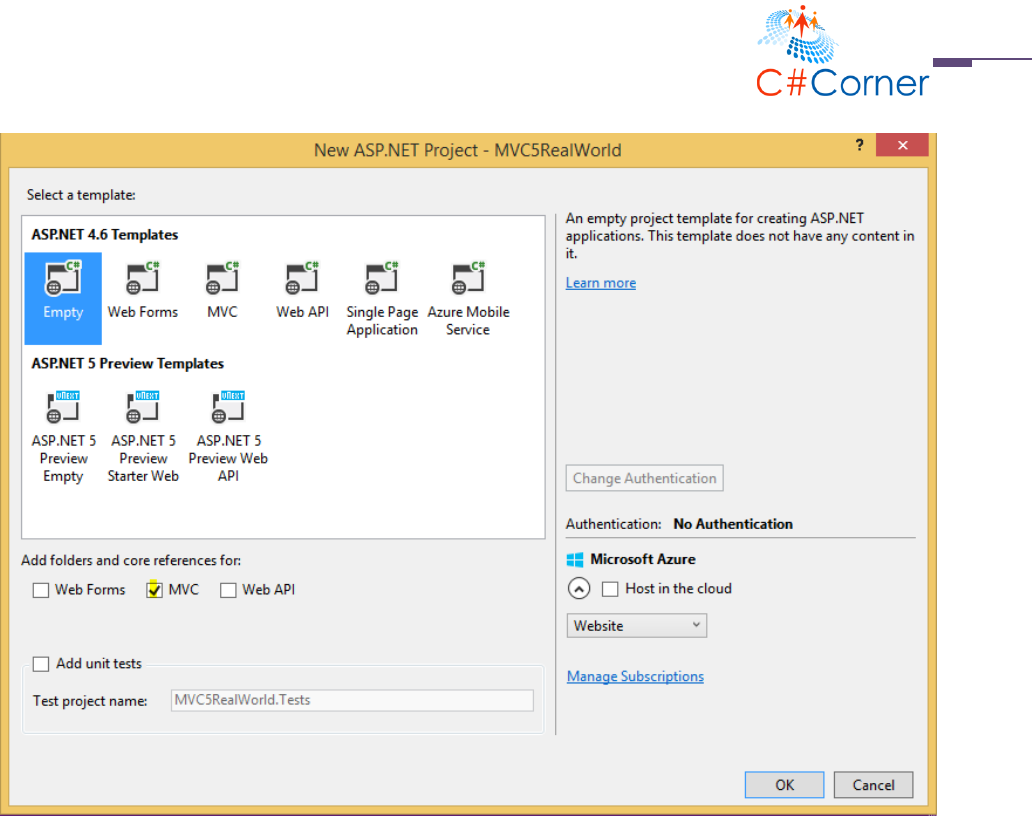Choose Single Page Application template
This screenshot has height=816, width=1032.
tap(382, 299)
